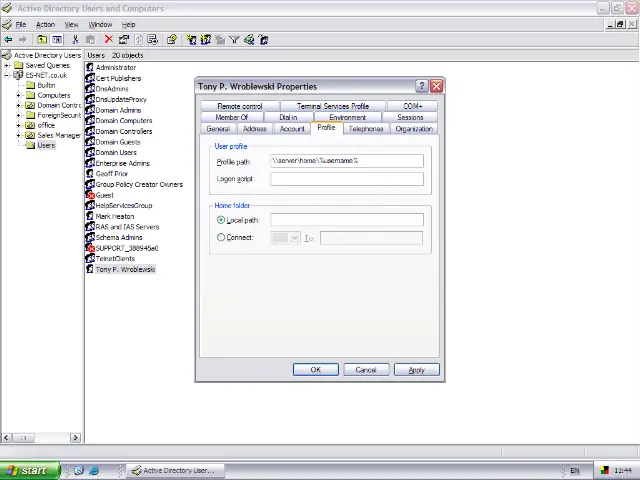Go up one level with folder icon
This screenshot has width=640, height=480.
42,40
